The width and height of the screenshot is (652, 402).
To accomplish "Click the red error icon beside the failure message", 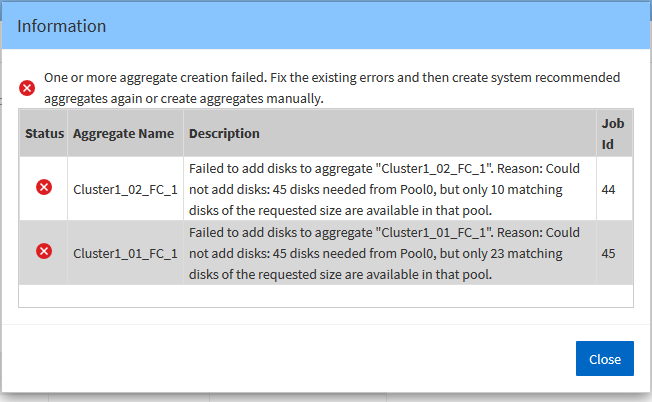I will 28,88.
